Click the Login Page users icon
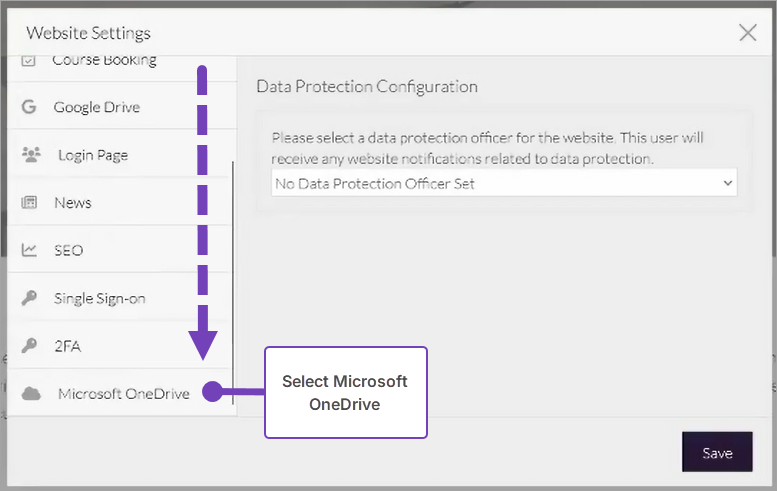777x491 pixels. [30, 155]
